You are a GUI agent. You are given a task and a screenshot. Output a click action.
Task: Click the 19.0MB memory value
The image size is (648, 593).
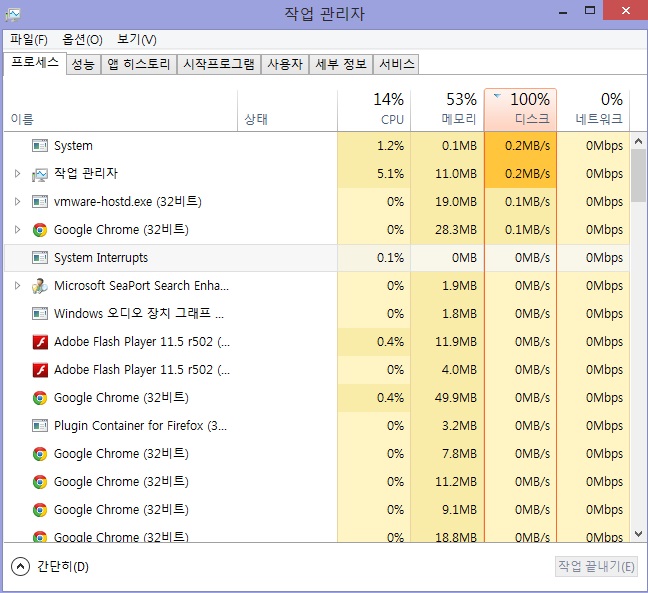tap(456, 202)
